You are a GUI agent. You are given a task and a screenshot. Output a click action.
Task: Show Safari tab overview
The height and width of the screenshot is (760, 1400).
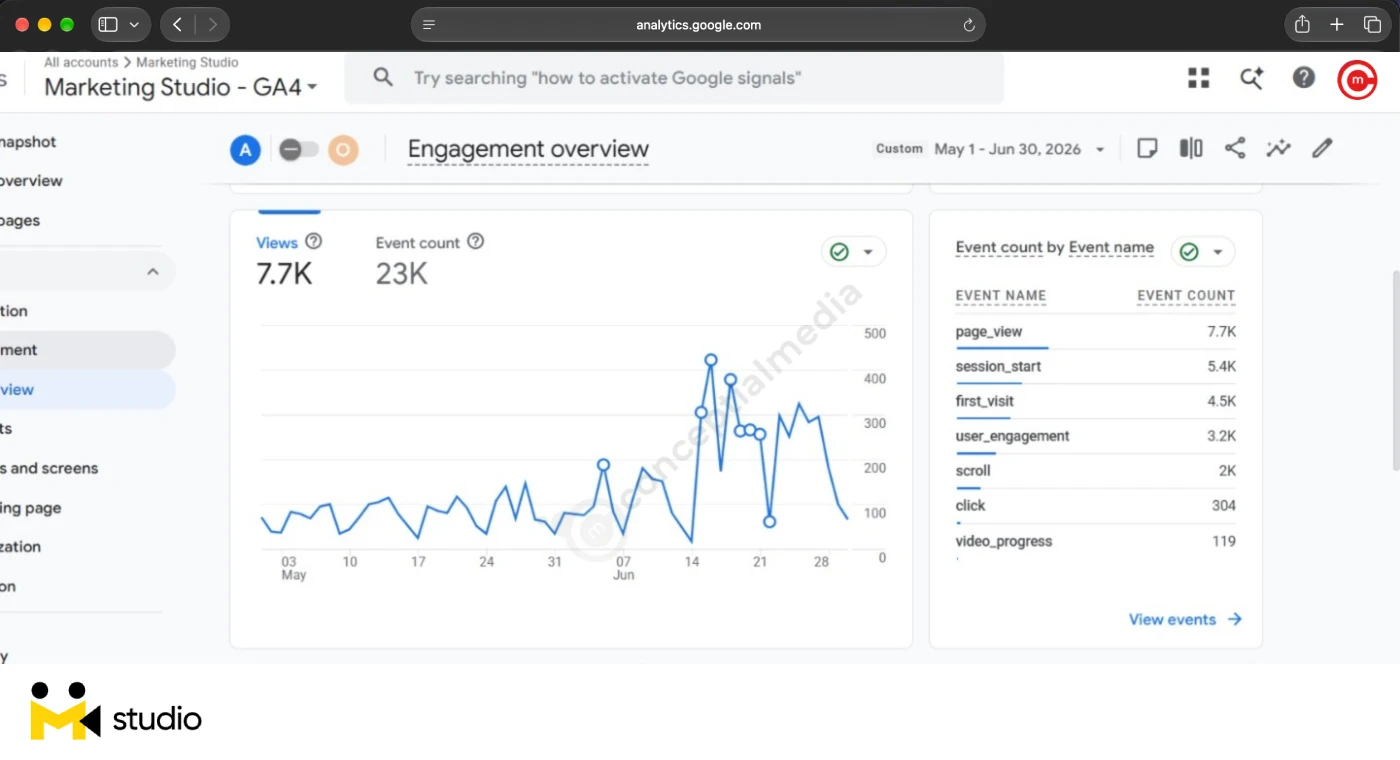[1372, 25]
